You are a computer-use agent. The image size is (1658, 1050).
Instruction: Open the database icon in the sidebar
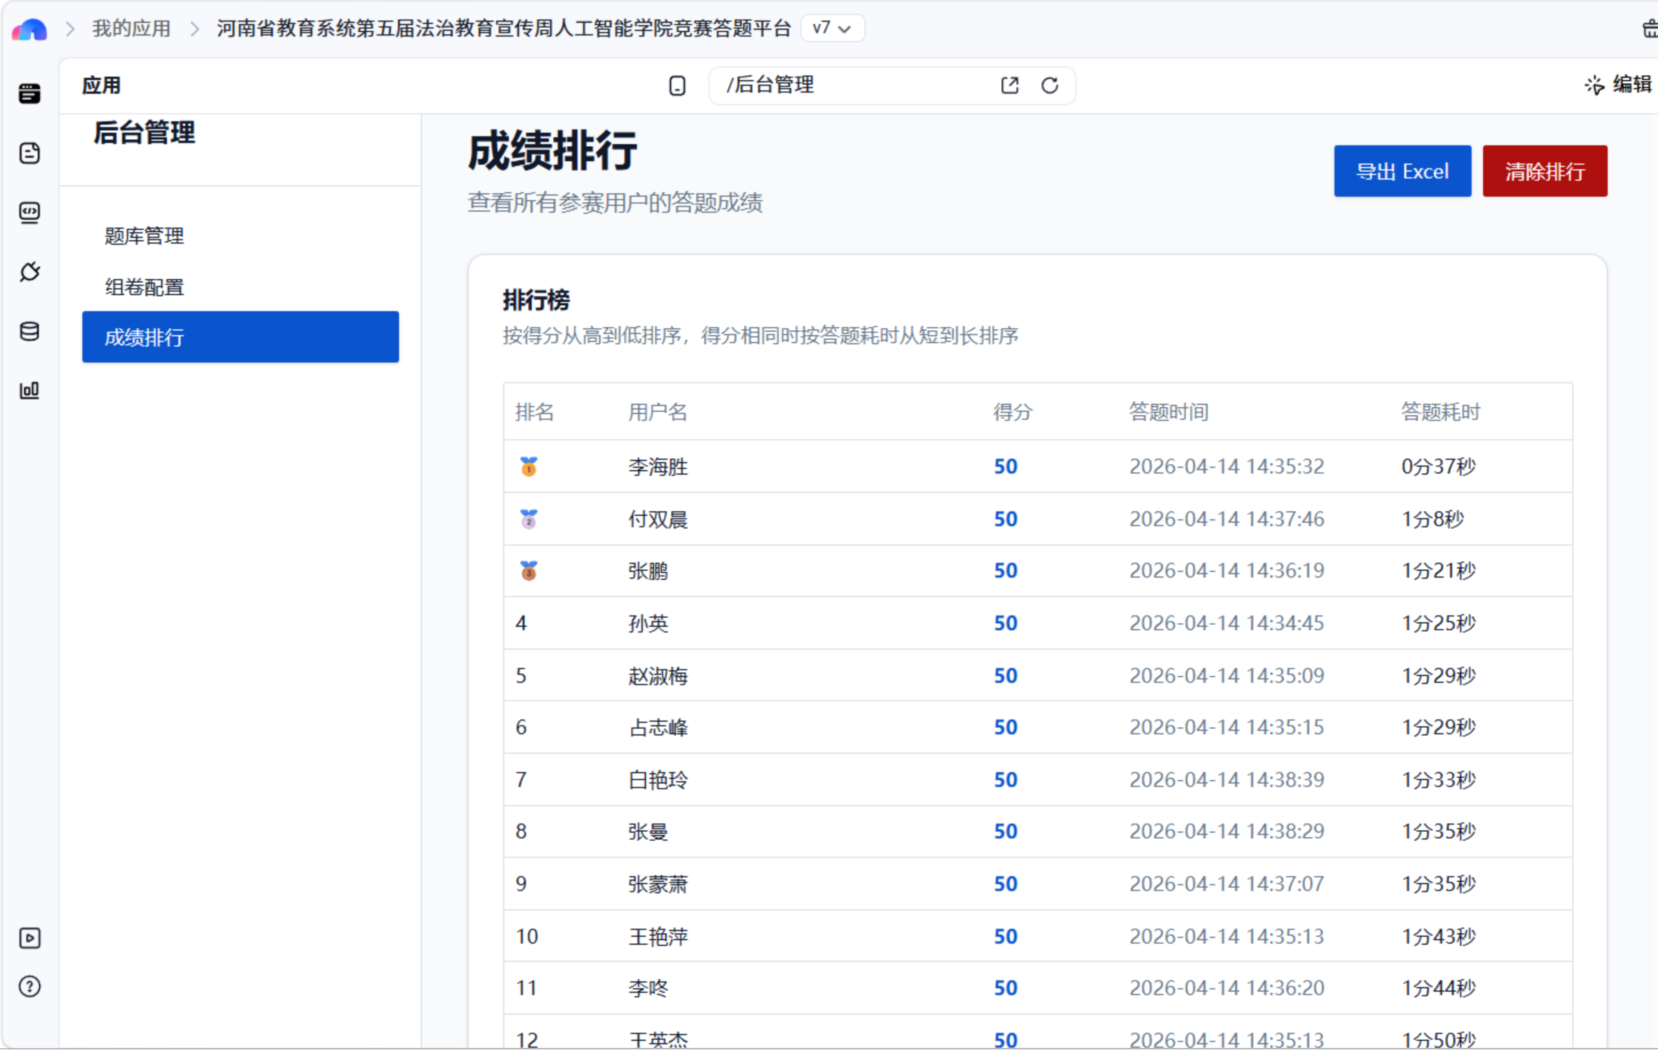pos(30,331)
